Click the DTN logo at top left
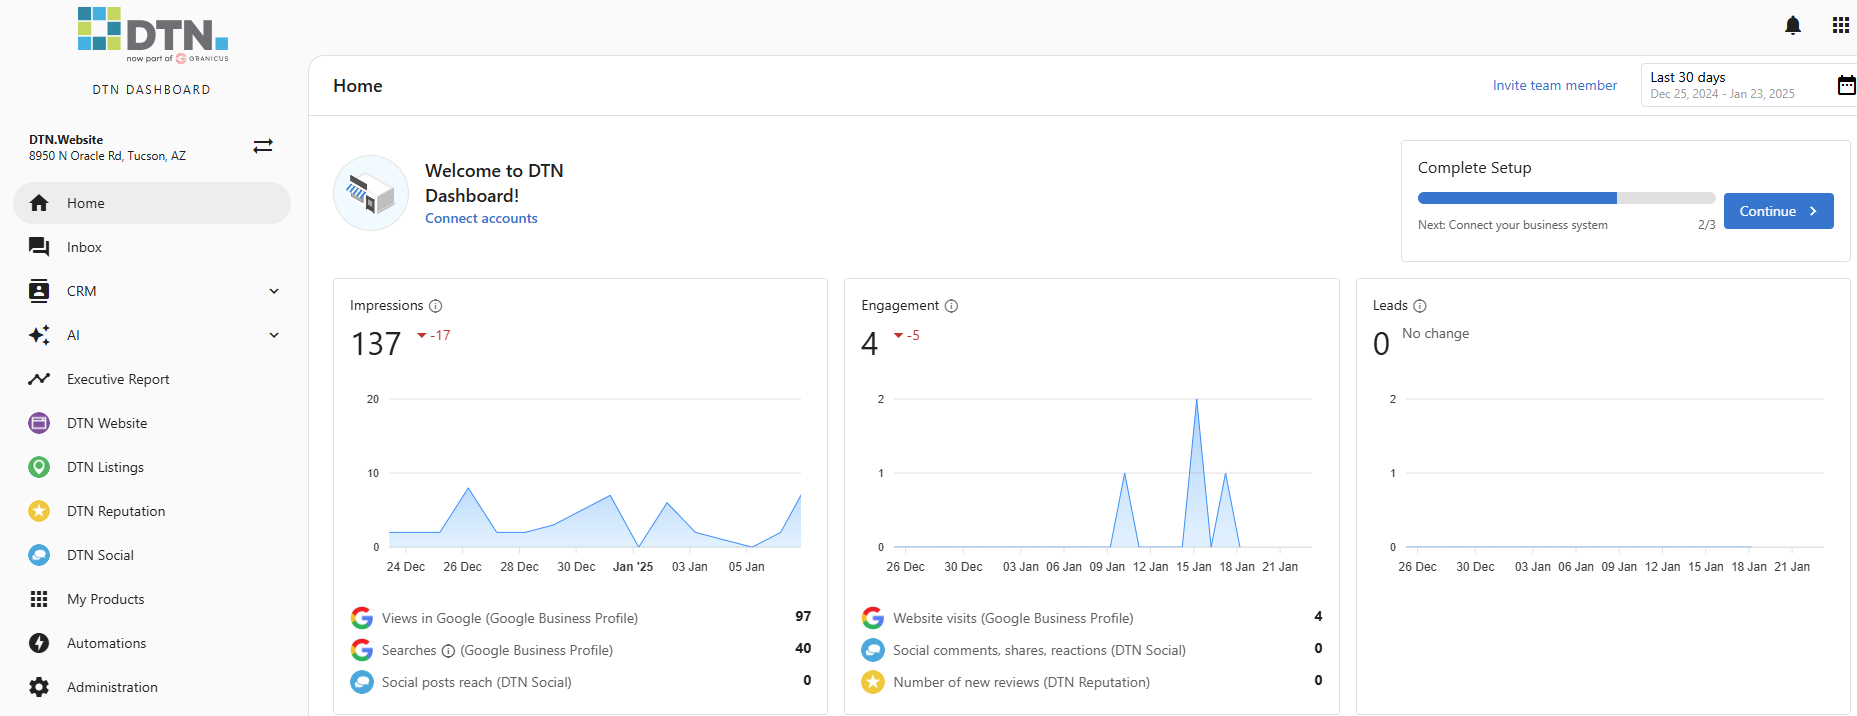The width and height of the screenshot is (1857, 716). tap(153, 34)
